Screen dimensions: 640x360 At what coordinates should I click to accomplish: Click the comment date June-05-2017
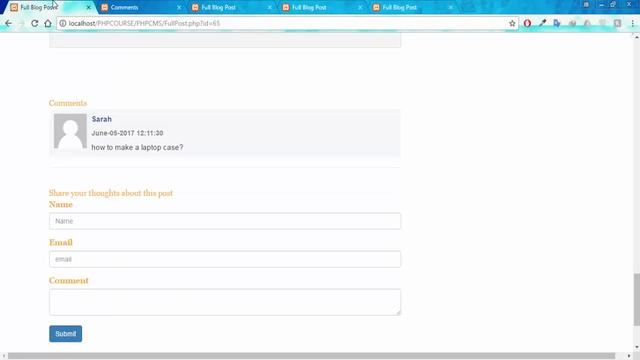click(127, 133)
